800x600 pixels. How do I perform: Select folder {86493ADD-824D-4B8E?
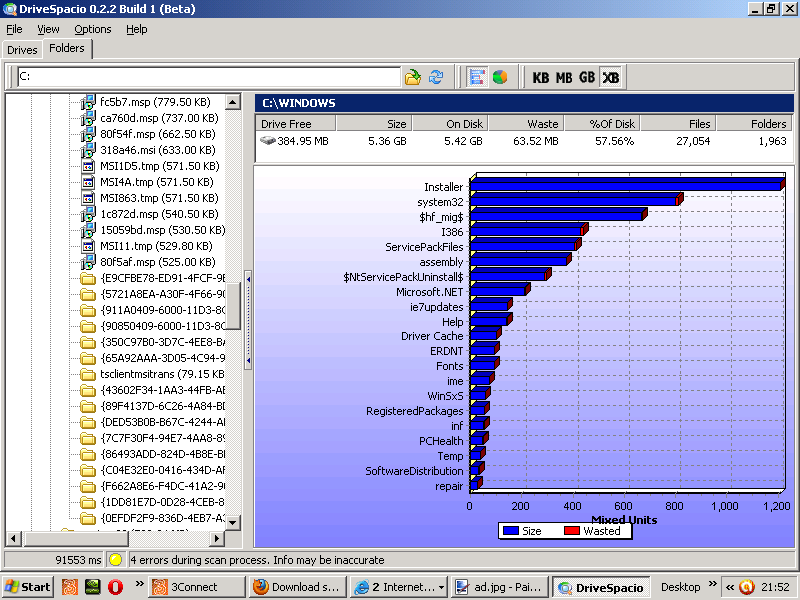pyautogui.click(x=162, y=454)
